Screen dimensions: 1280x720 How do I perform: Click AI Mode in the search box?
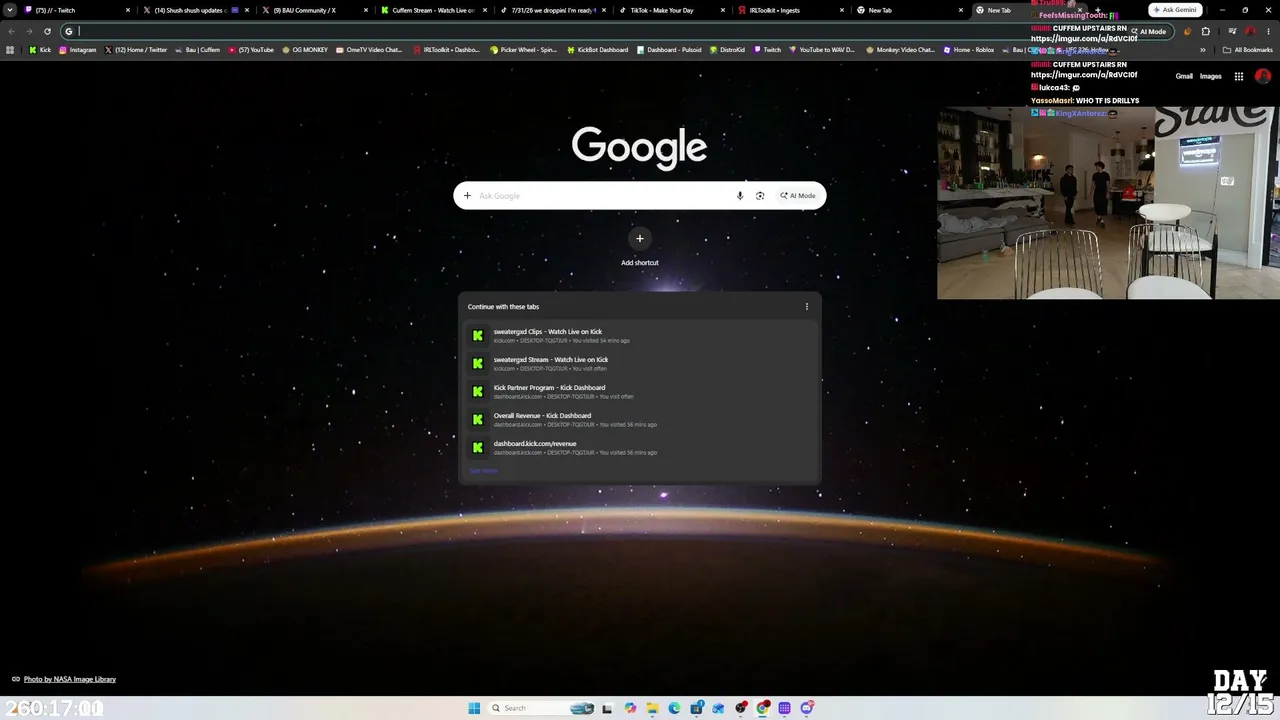(798, 196)
